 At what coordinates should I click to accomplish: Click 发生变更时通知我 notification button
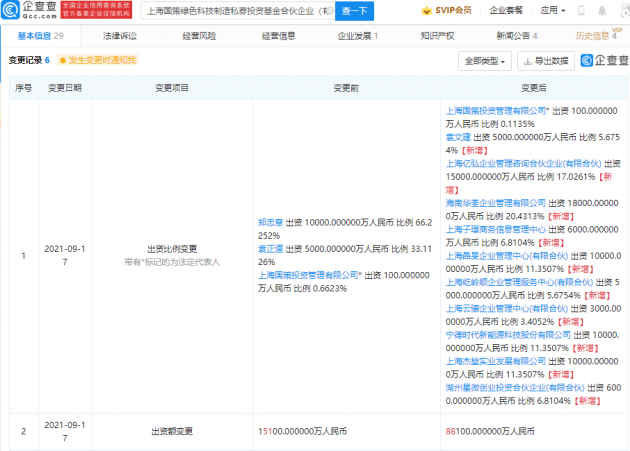click(x=98, y=60)
